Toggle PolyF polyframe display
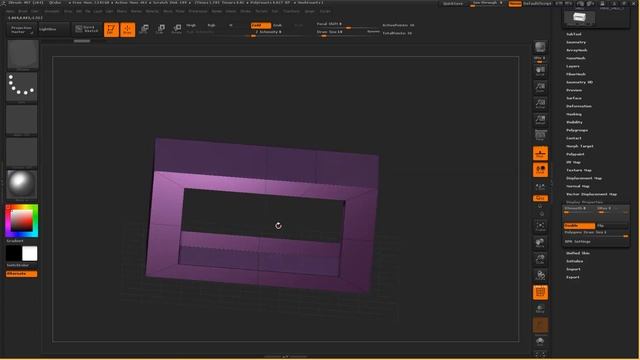 pyautogui.click(x=540, y=292)
